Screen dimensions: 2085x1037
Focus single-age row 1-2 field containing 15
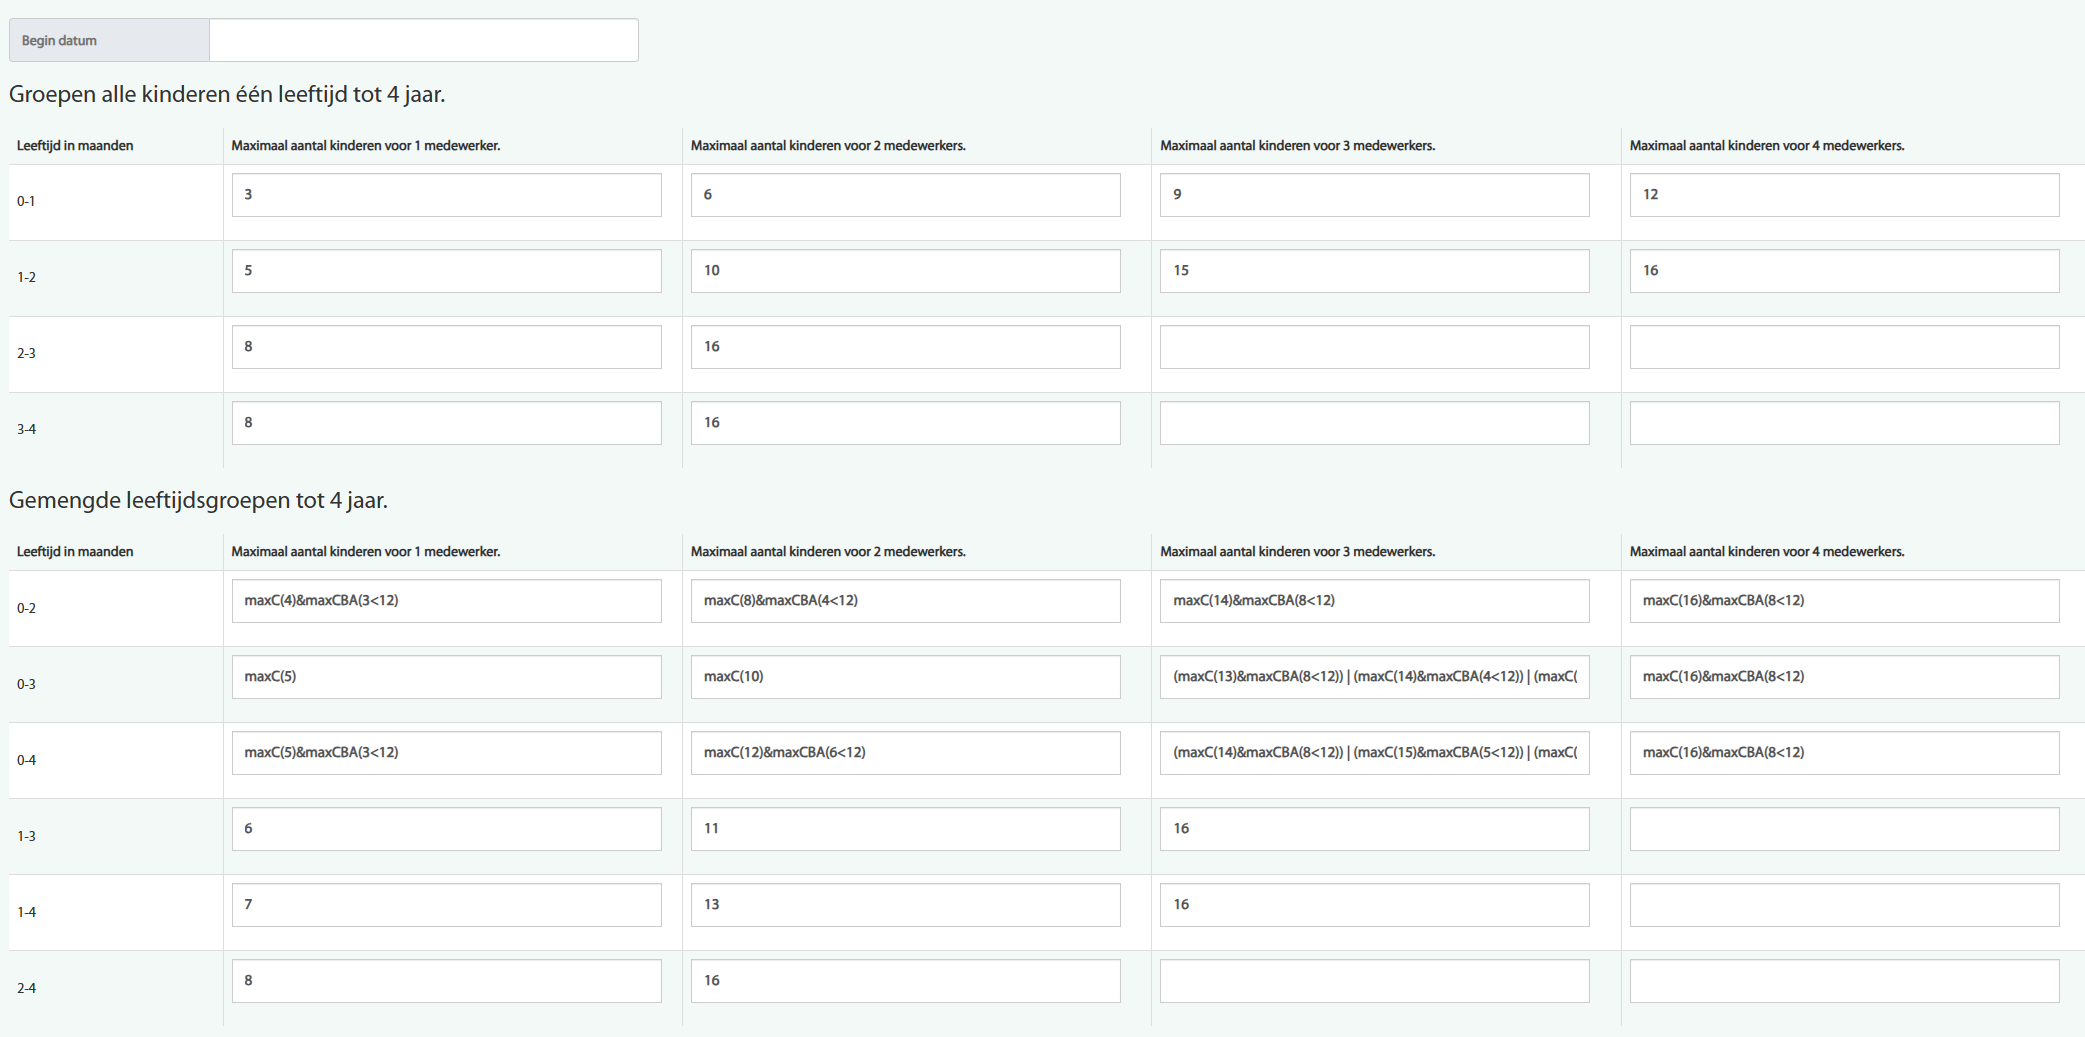click(x=1374, y=271)
